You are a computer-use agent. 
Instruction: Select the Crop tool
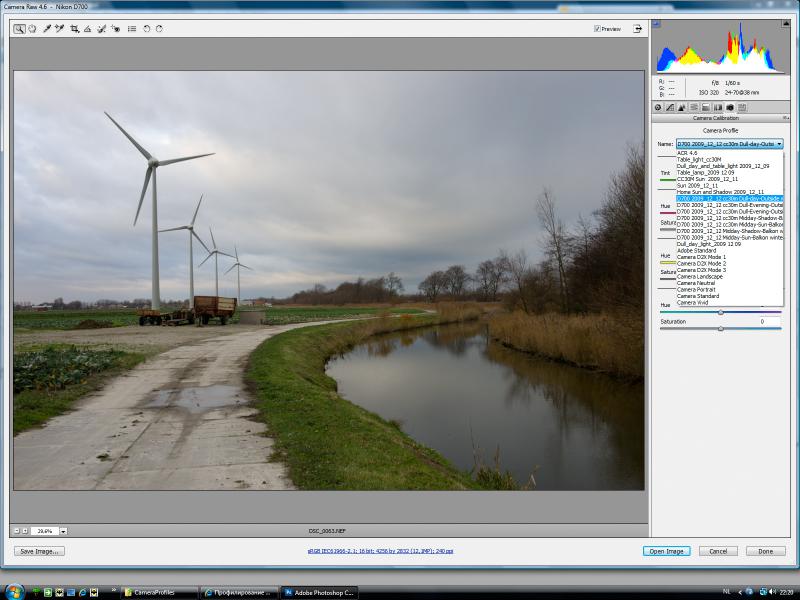[x=74, y=29]
